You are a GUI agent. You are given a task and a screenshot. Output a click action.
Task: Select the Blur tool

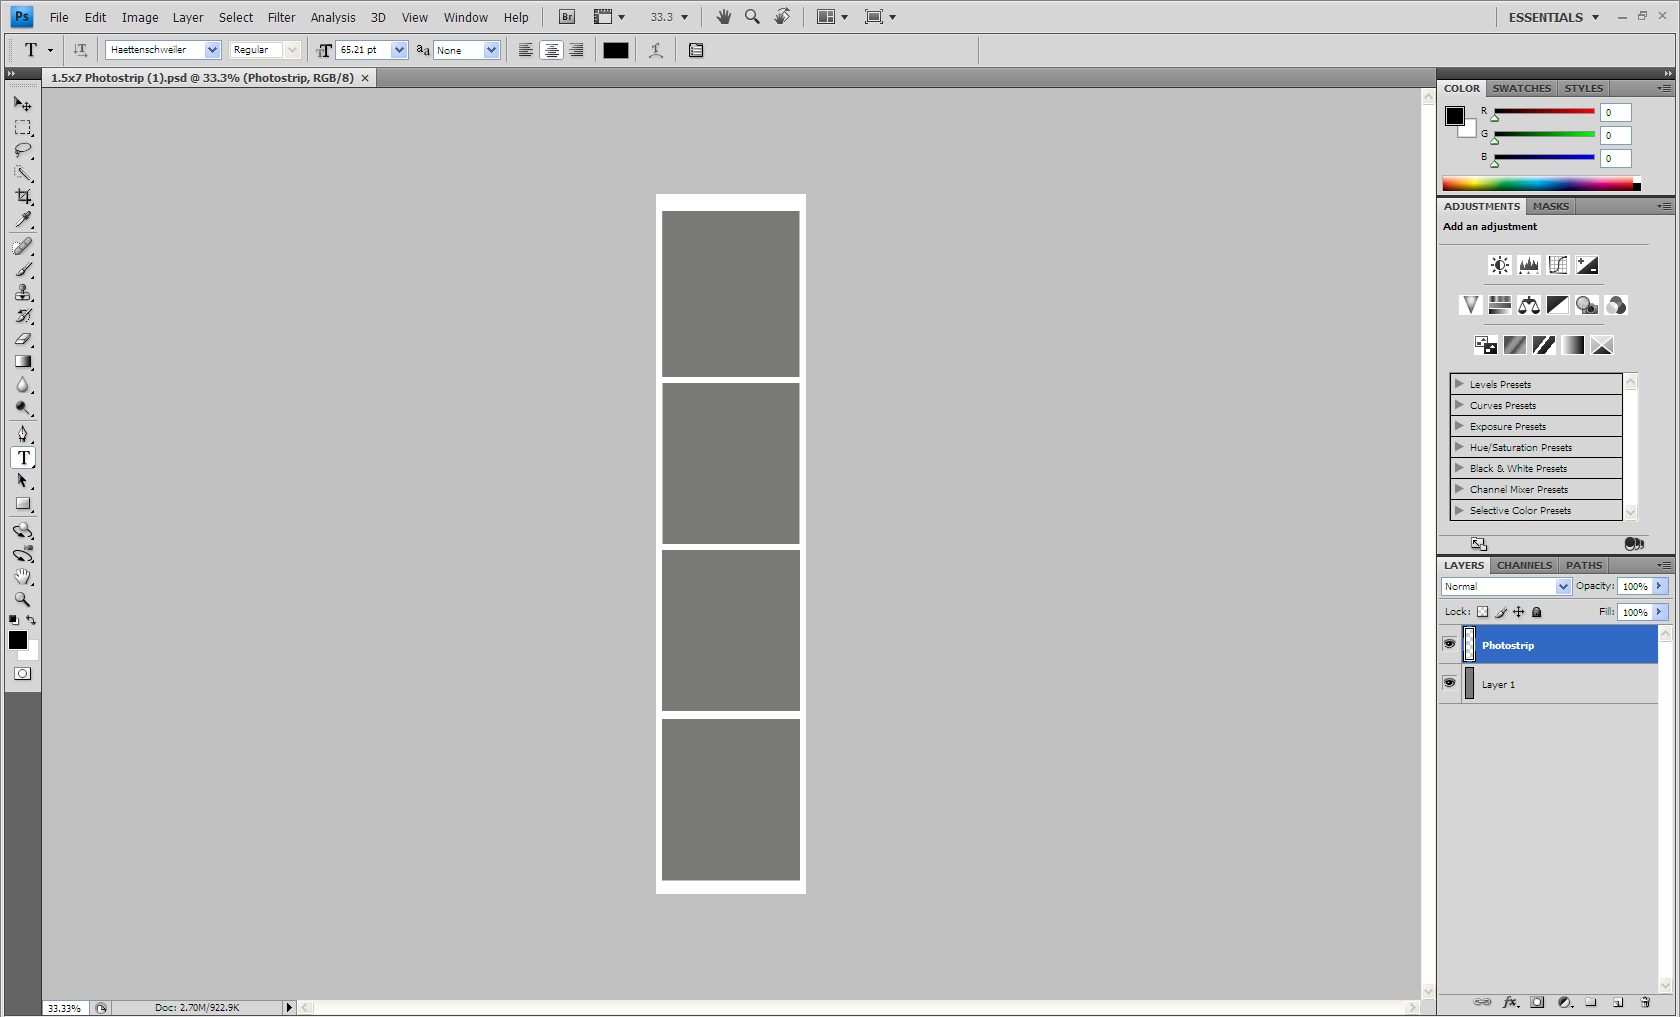[23, 385]
